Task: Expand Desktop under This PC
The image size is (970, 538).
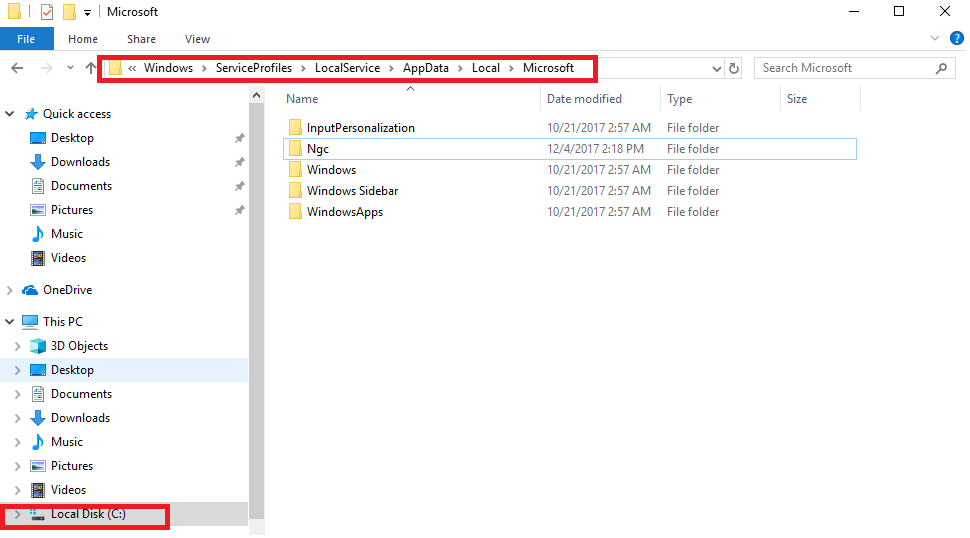Action: pyautogui.click(x=18, y=370)
